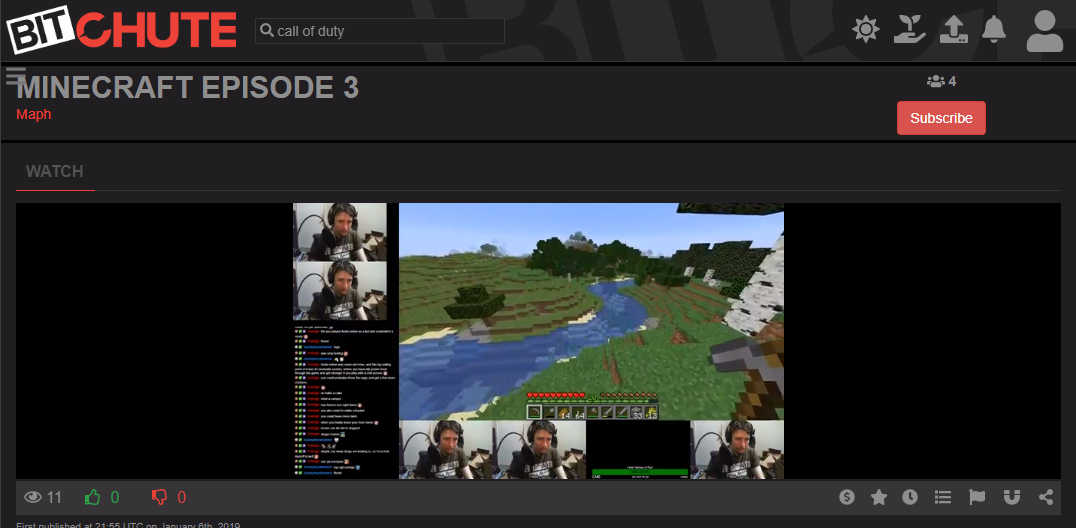Click the green like count 0
This screenshot has height=528, width=1076.
point(115,497)
